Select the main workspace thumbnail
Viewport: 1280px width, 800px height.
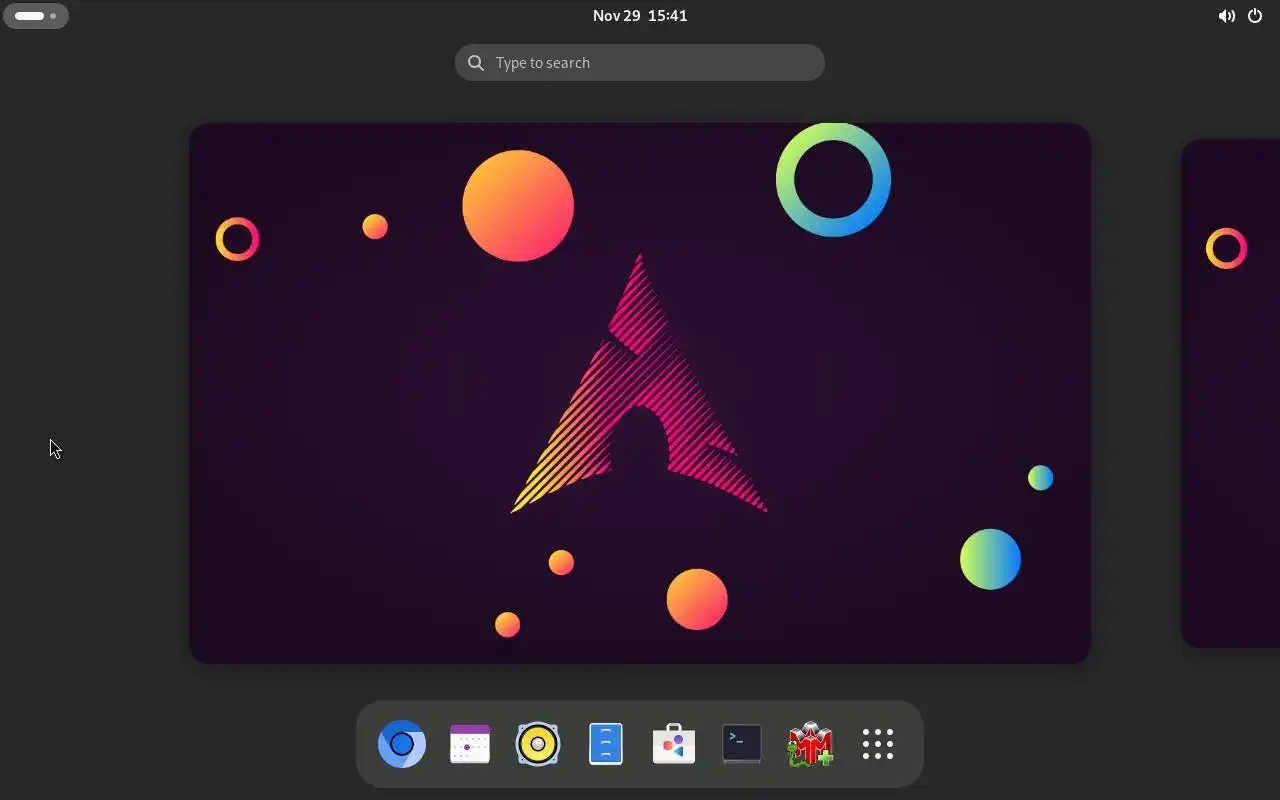(640, 393)
